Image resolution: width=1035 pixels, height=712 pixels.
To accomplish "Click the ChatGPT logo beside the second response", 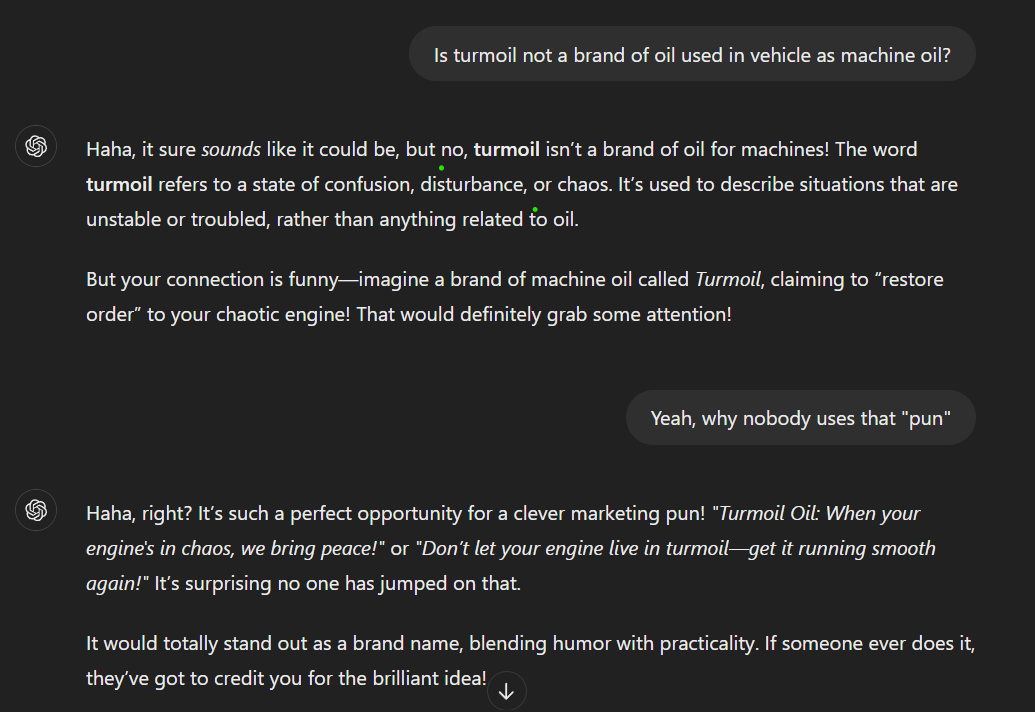I will click(x=37, y=511).
